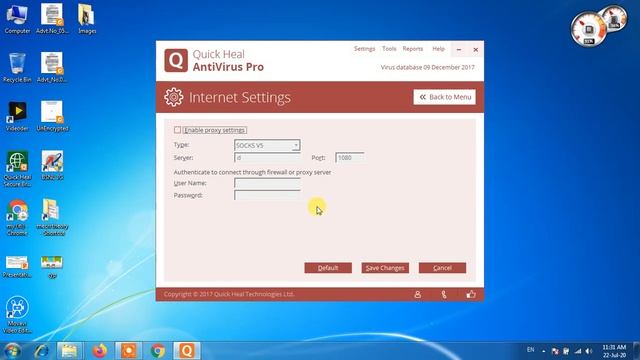
Task: Select Quick Heal taskbar button
Action: (x=187, y=351)
